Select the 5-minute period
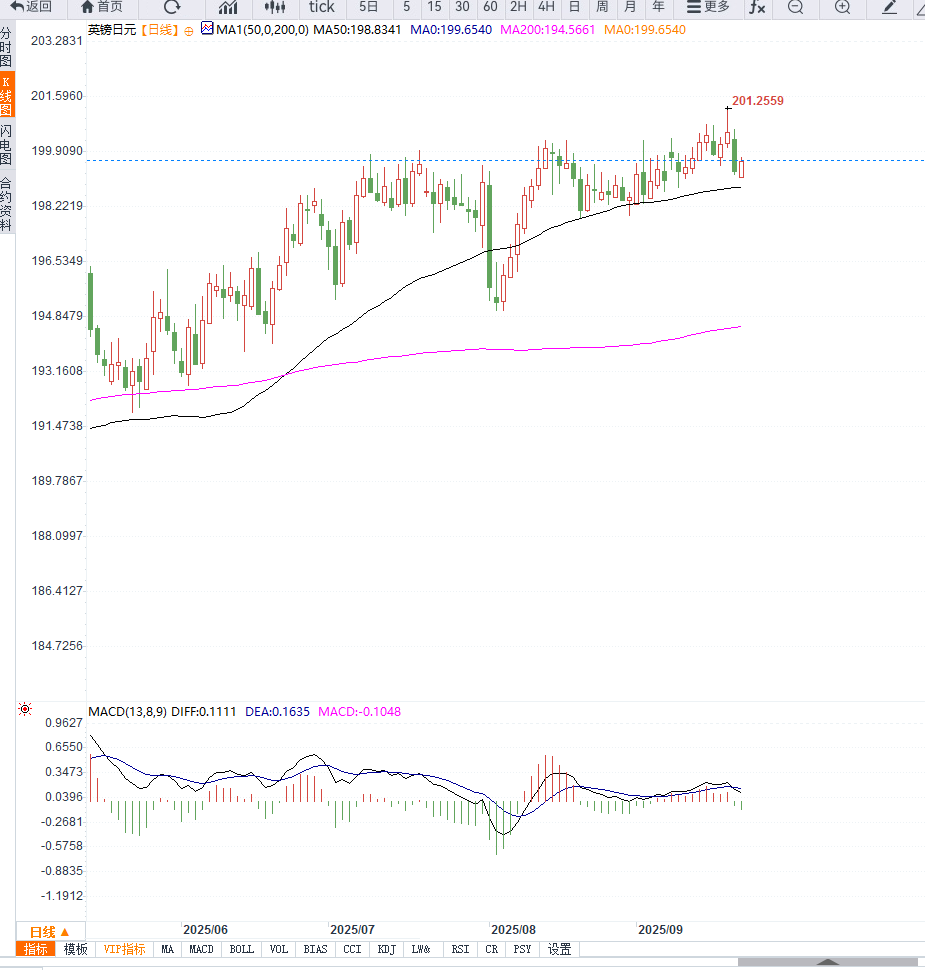The width and height of the screenshot is (925, 970). tap(407, 7)
